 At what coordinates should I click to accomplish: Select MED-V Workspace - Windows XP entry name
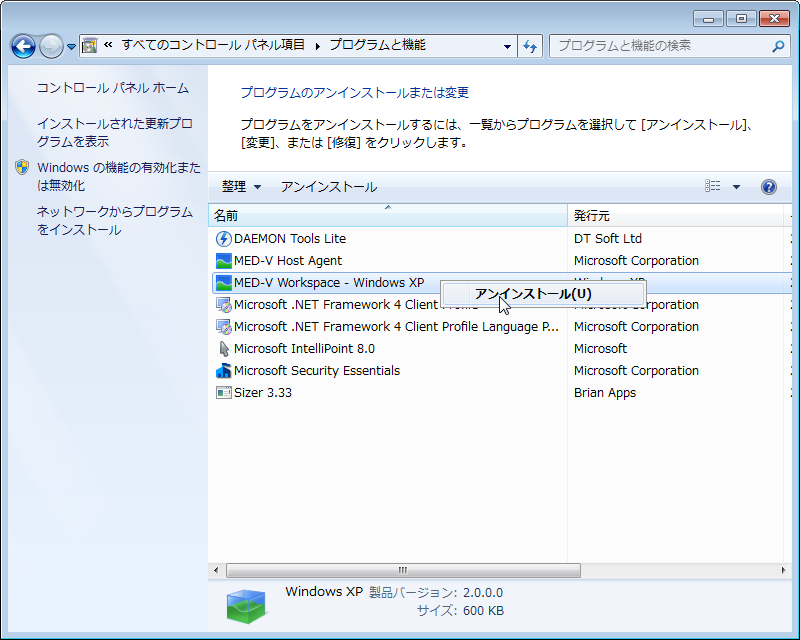(329, 283)
